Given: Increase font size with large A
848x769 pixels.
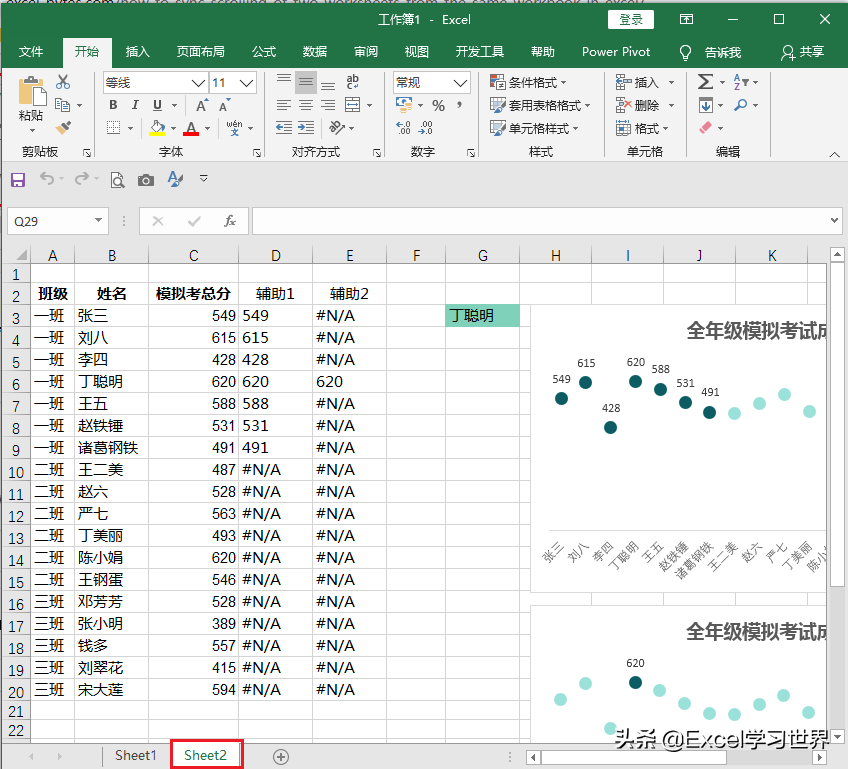Looking at the screenshot, I should tap(202, 105).
